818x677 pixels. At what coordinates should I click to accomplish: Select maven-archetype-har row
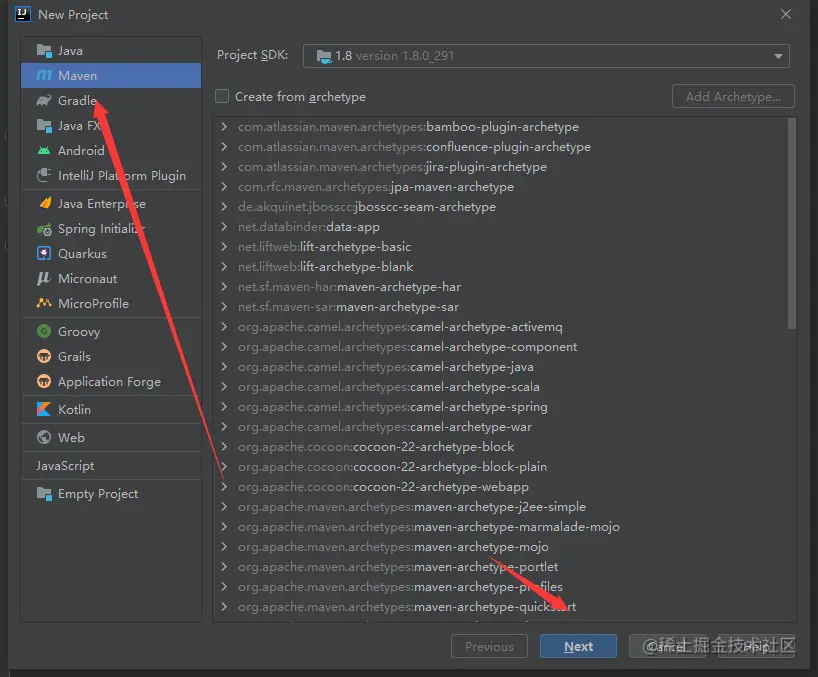coord(500,287)
